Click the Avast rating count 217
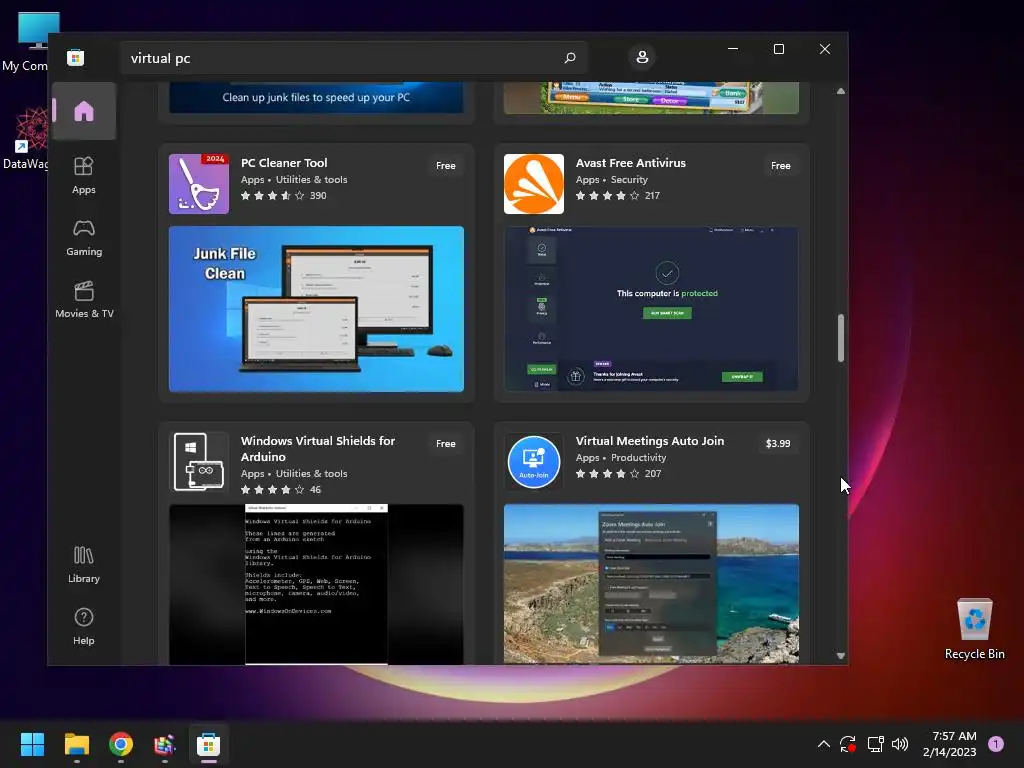This screenshot has width=1024, height=768. pos(652,195)
